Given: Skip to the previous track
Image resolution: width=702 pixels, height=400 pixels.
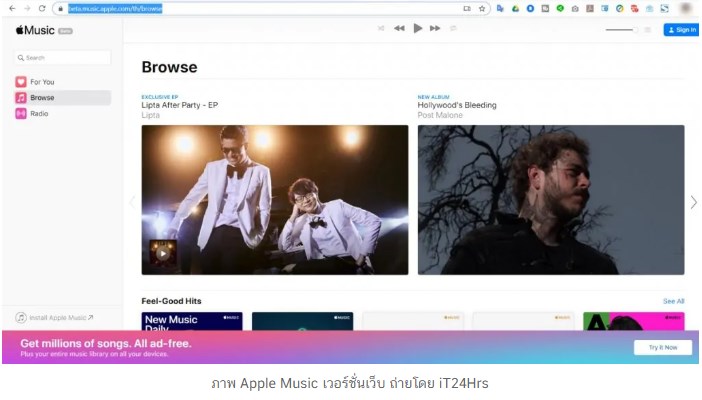Looking at the screenshot, I should click(399, 28).
